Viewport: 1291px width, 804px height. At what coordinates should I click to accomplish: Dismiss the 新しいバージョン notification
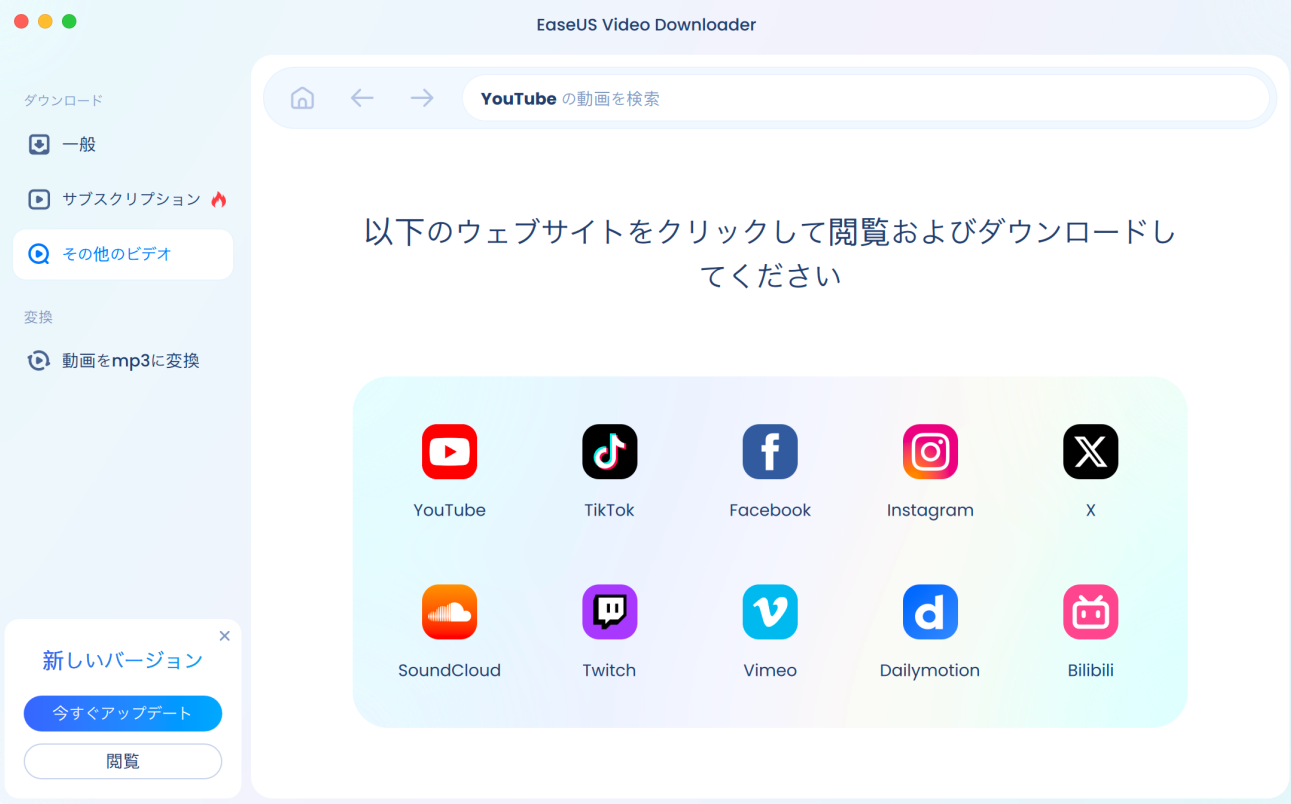tap(224, 636)
